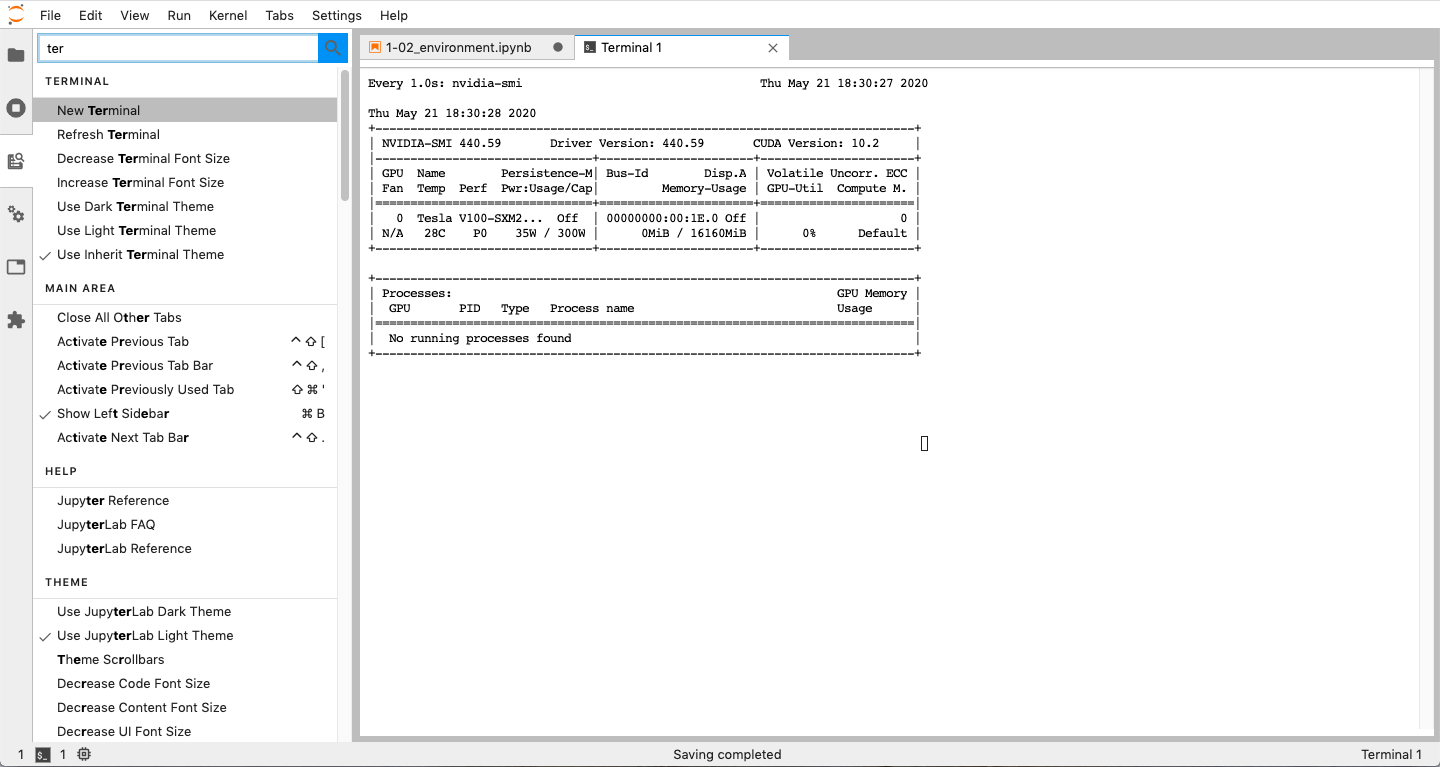The image size is (1440, 767).
Task: Click the kernel chip icon in status bar
Action: [84, 755]
